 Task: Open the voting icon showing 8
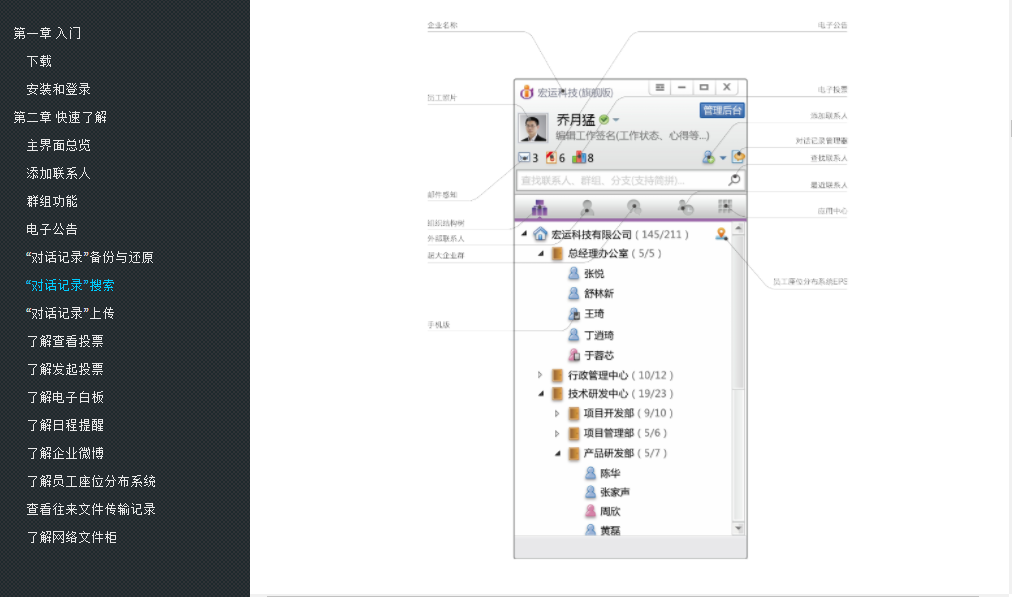[x=578, y=157]
